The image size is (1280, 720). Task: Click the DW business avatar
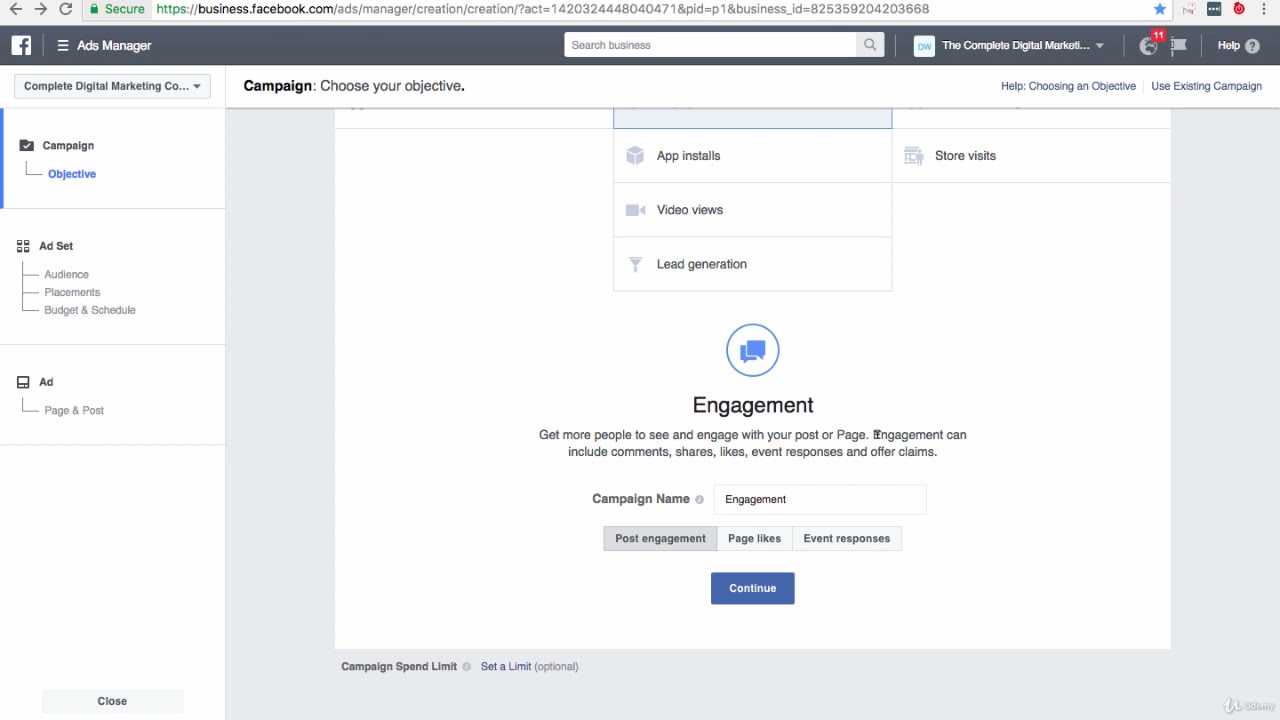pos(924,46)
